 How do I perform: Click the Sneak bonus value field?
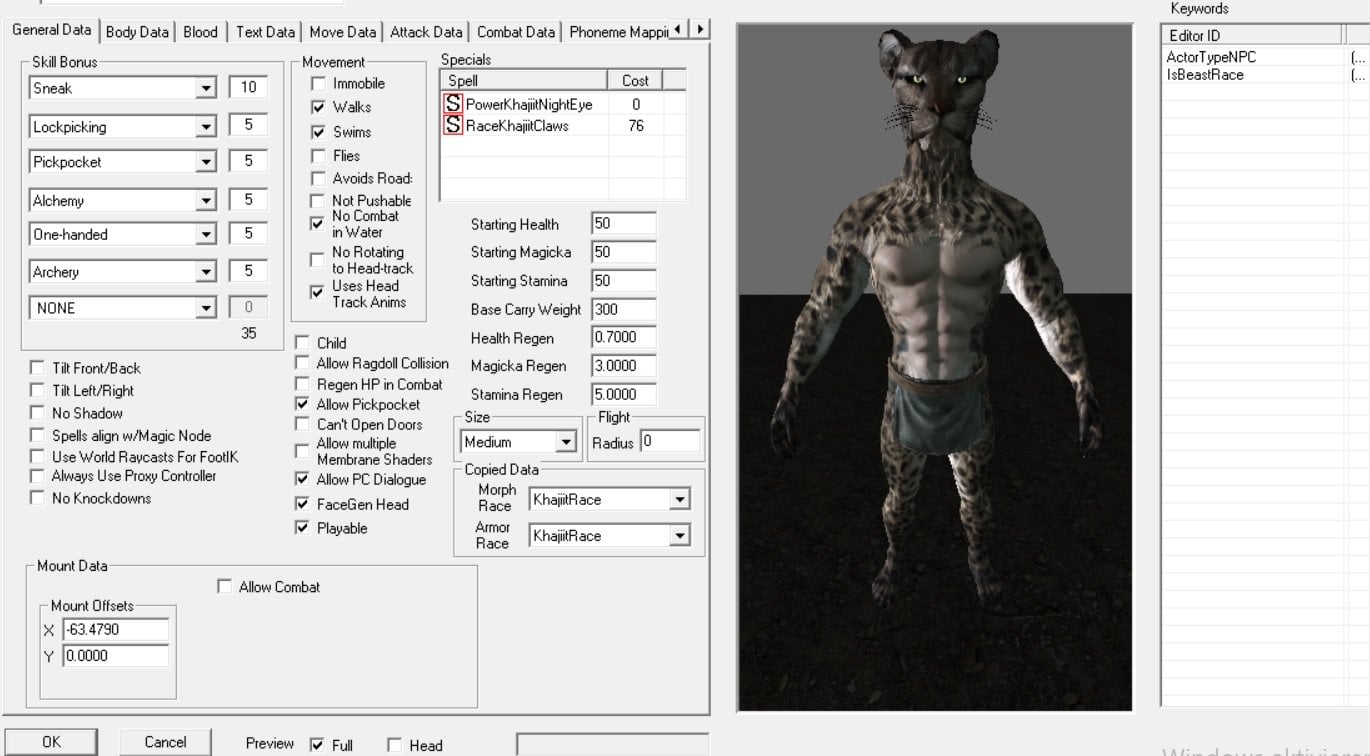click(248, 88)
